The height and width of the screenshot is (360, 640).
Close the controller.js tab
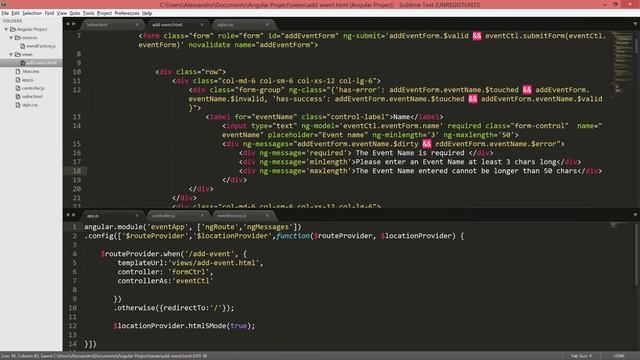[202, 216]
